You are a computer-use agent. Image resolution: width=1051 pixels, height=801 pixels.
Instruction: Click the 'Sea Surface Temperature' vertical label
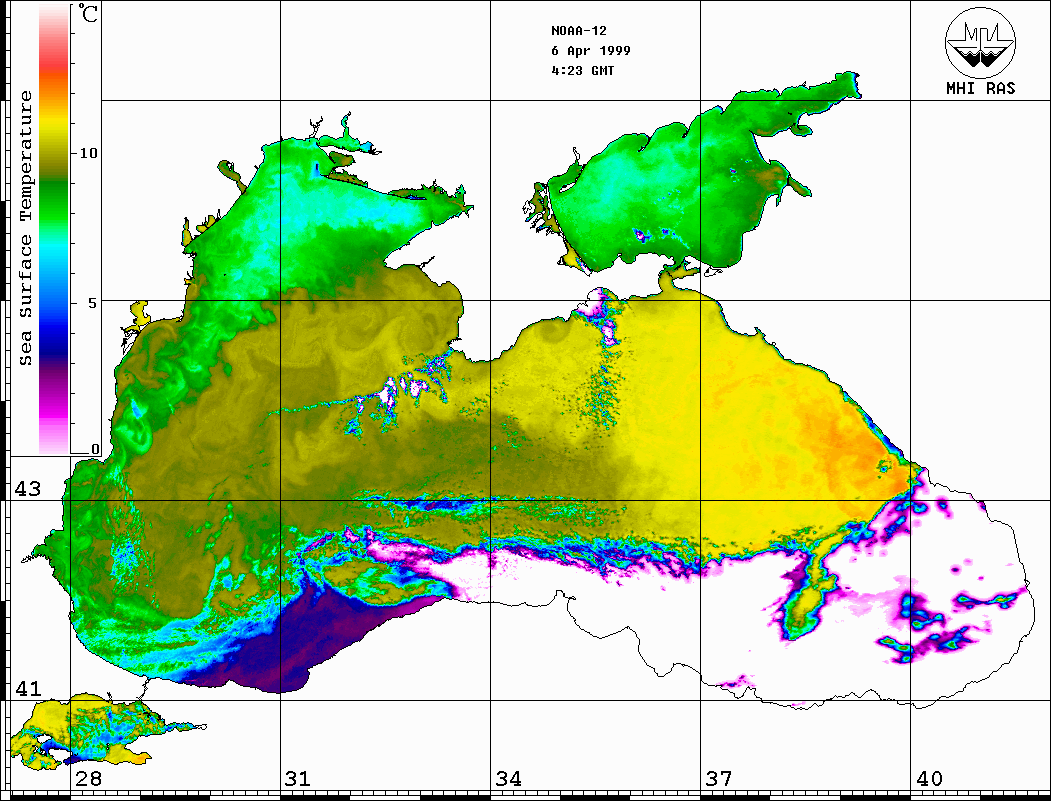point(26,228)
